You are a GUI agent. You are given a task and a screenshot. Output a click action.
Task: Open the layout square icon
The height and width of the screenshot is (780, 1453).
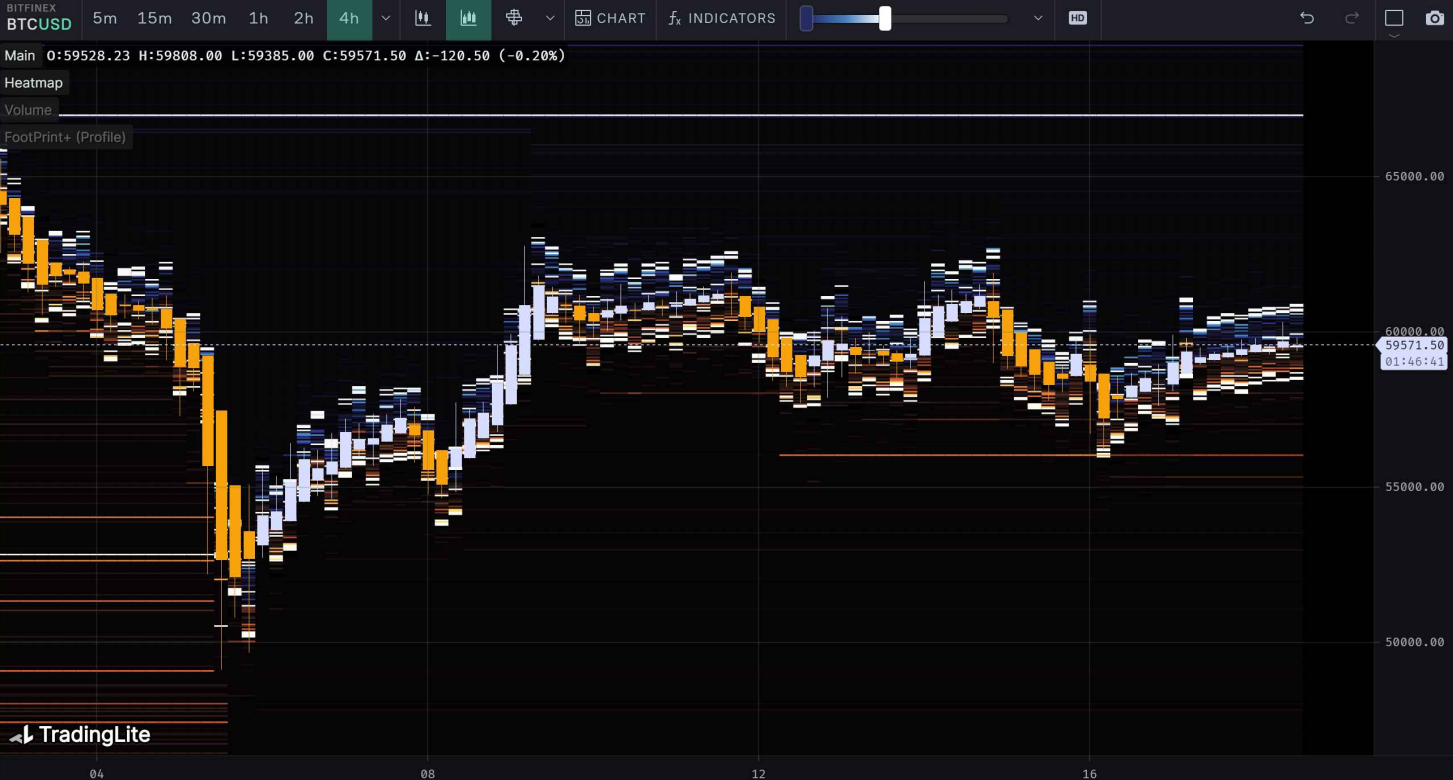click(1394, 18)
